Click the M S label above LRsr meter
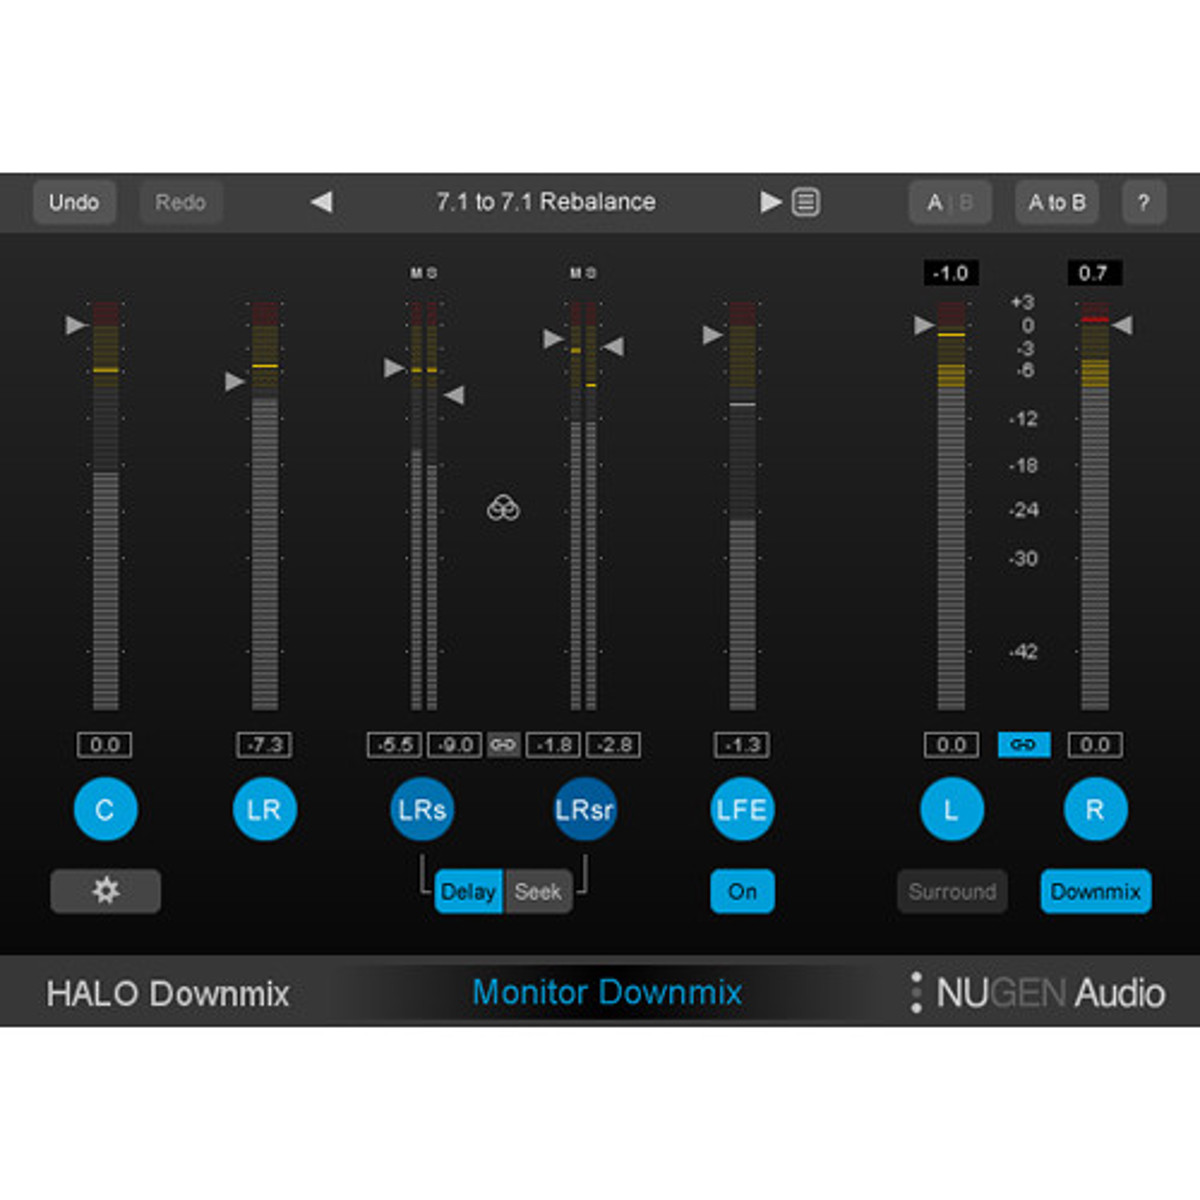This screenshot has width=1200, height=1200. click(583, 272)
